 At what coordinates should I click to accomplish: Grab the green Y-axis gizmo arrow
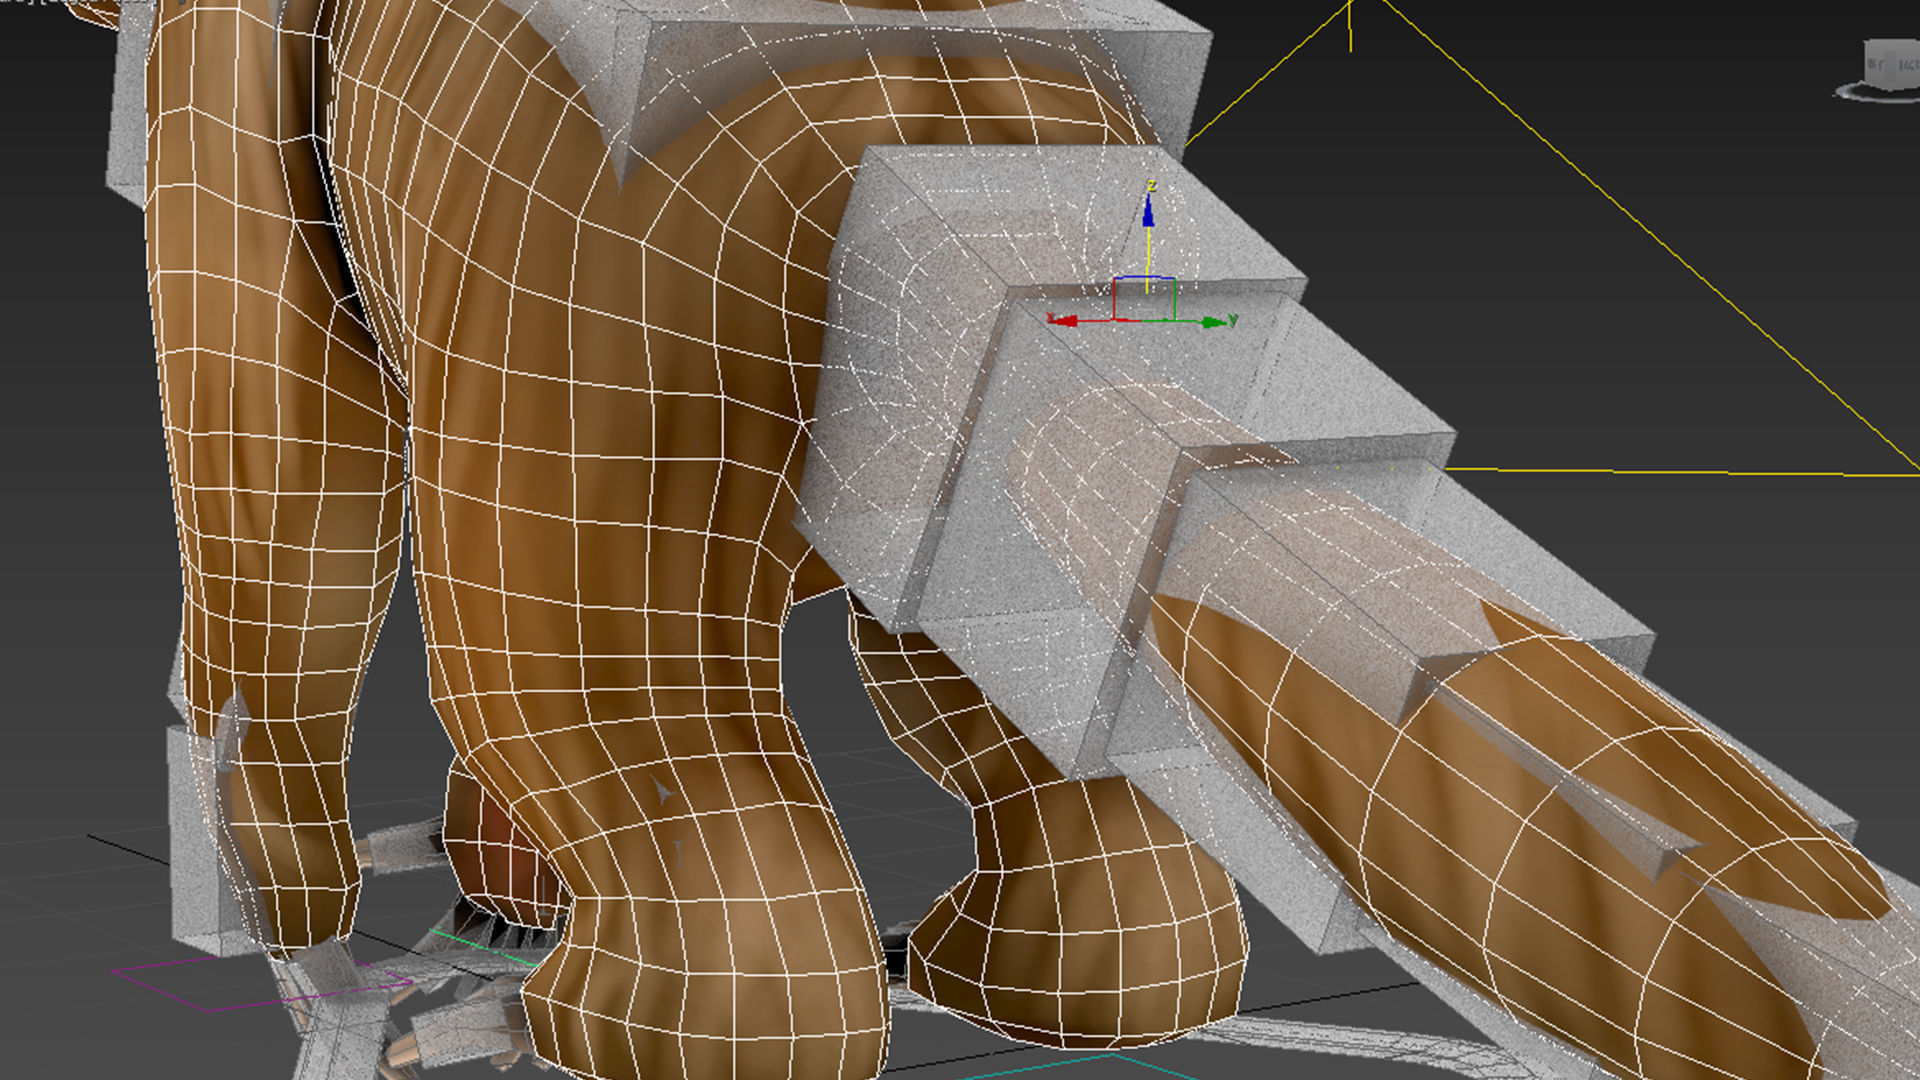[1212, 322]
